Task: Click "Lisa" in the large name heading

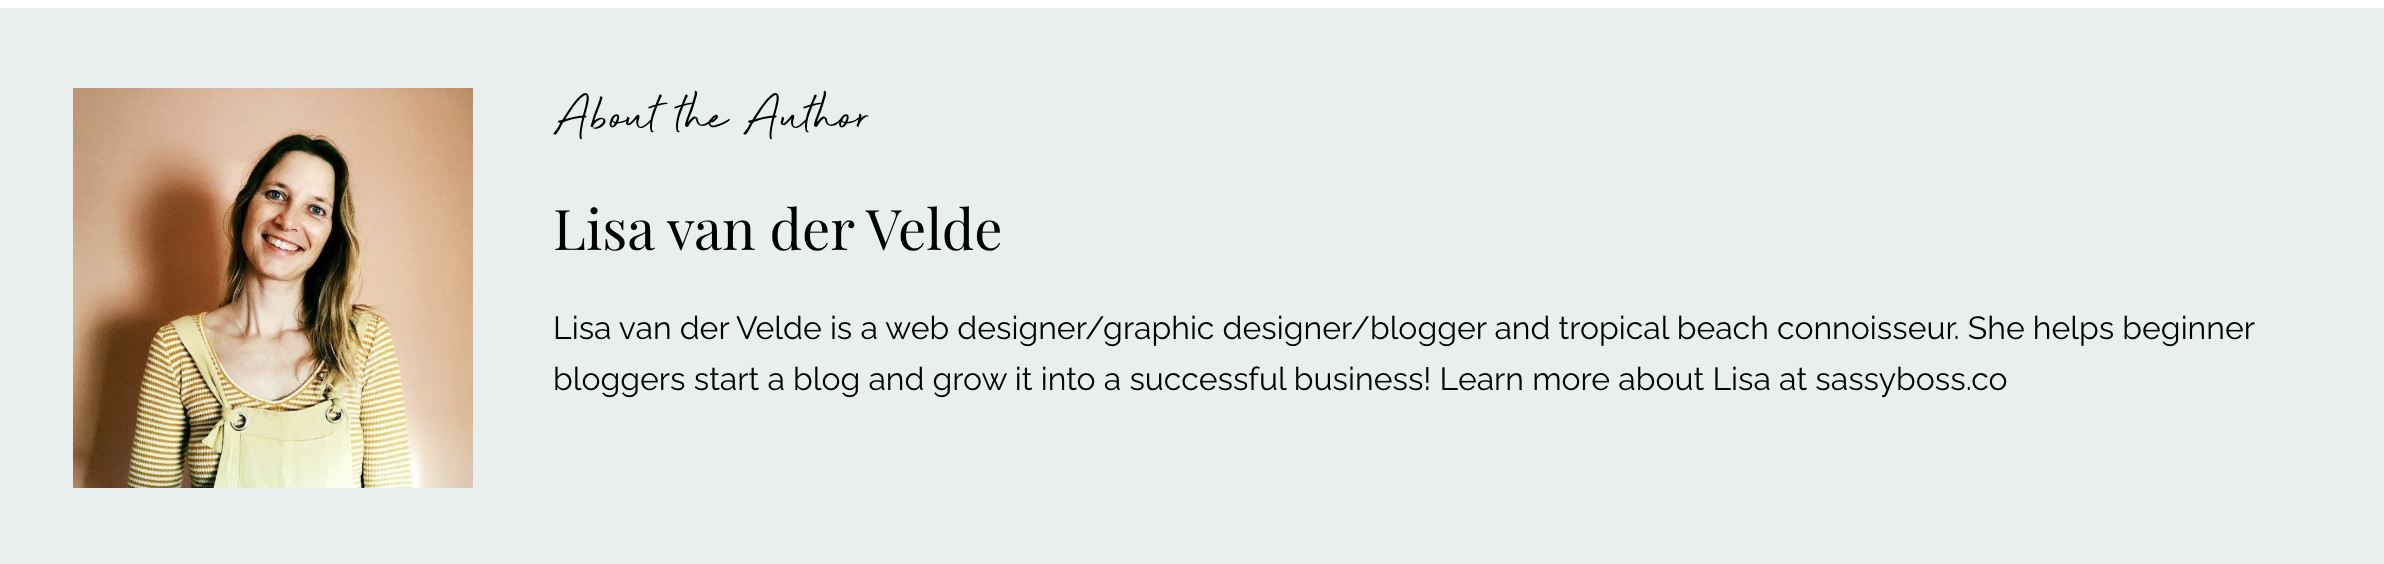Action: click(x=604, y=230)
